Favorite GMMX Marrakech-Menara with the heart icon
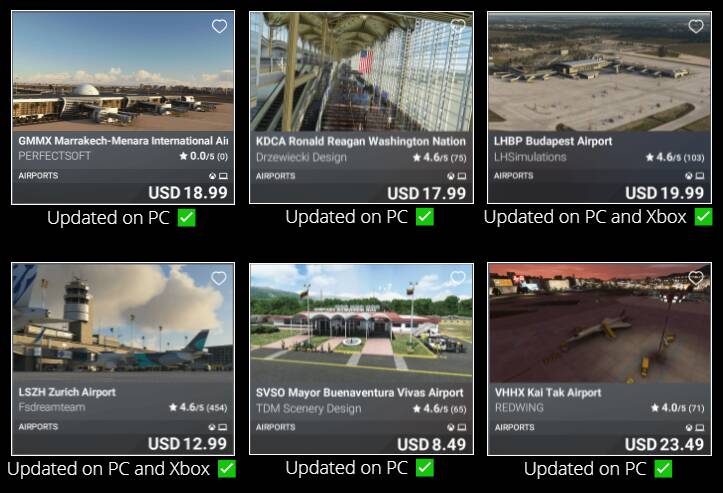 click(219, 26)
